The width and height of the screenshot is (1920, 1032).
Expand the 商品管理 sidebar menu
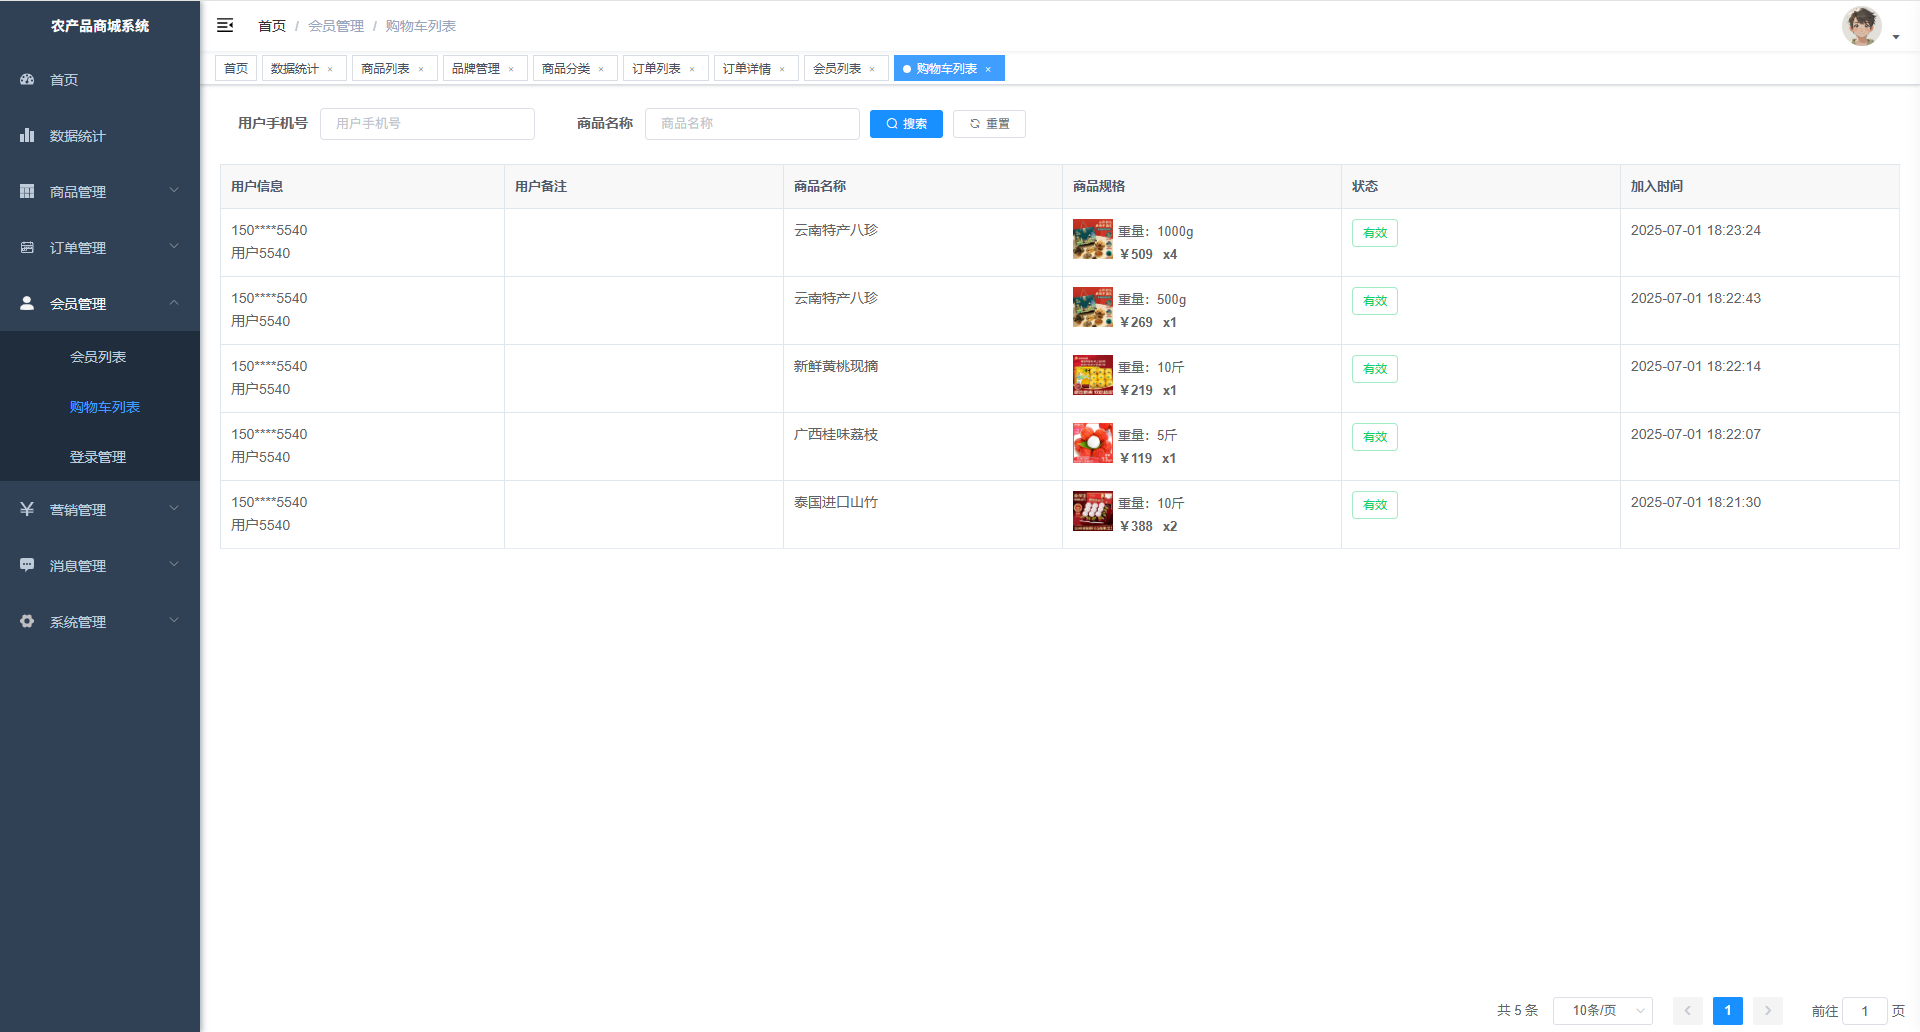point(100,191)
